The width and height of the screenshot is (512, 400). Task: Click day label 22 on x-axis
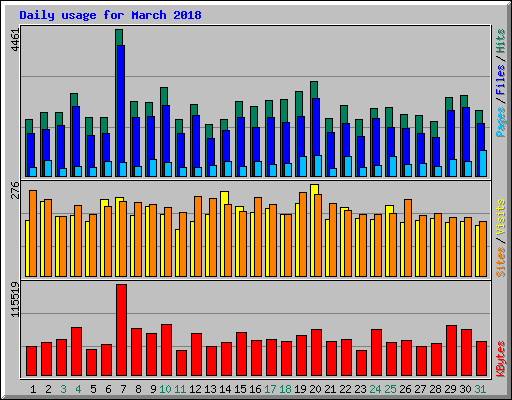click(345, 389)
